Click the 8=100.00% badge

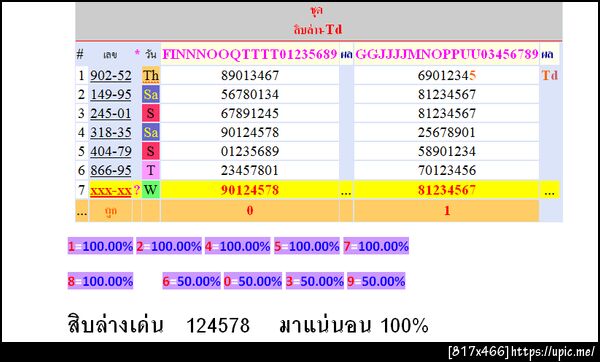coord(100,281)
